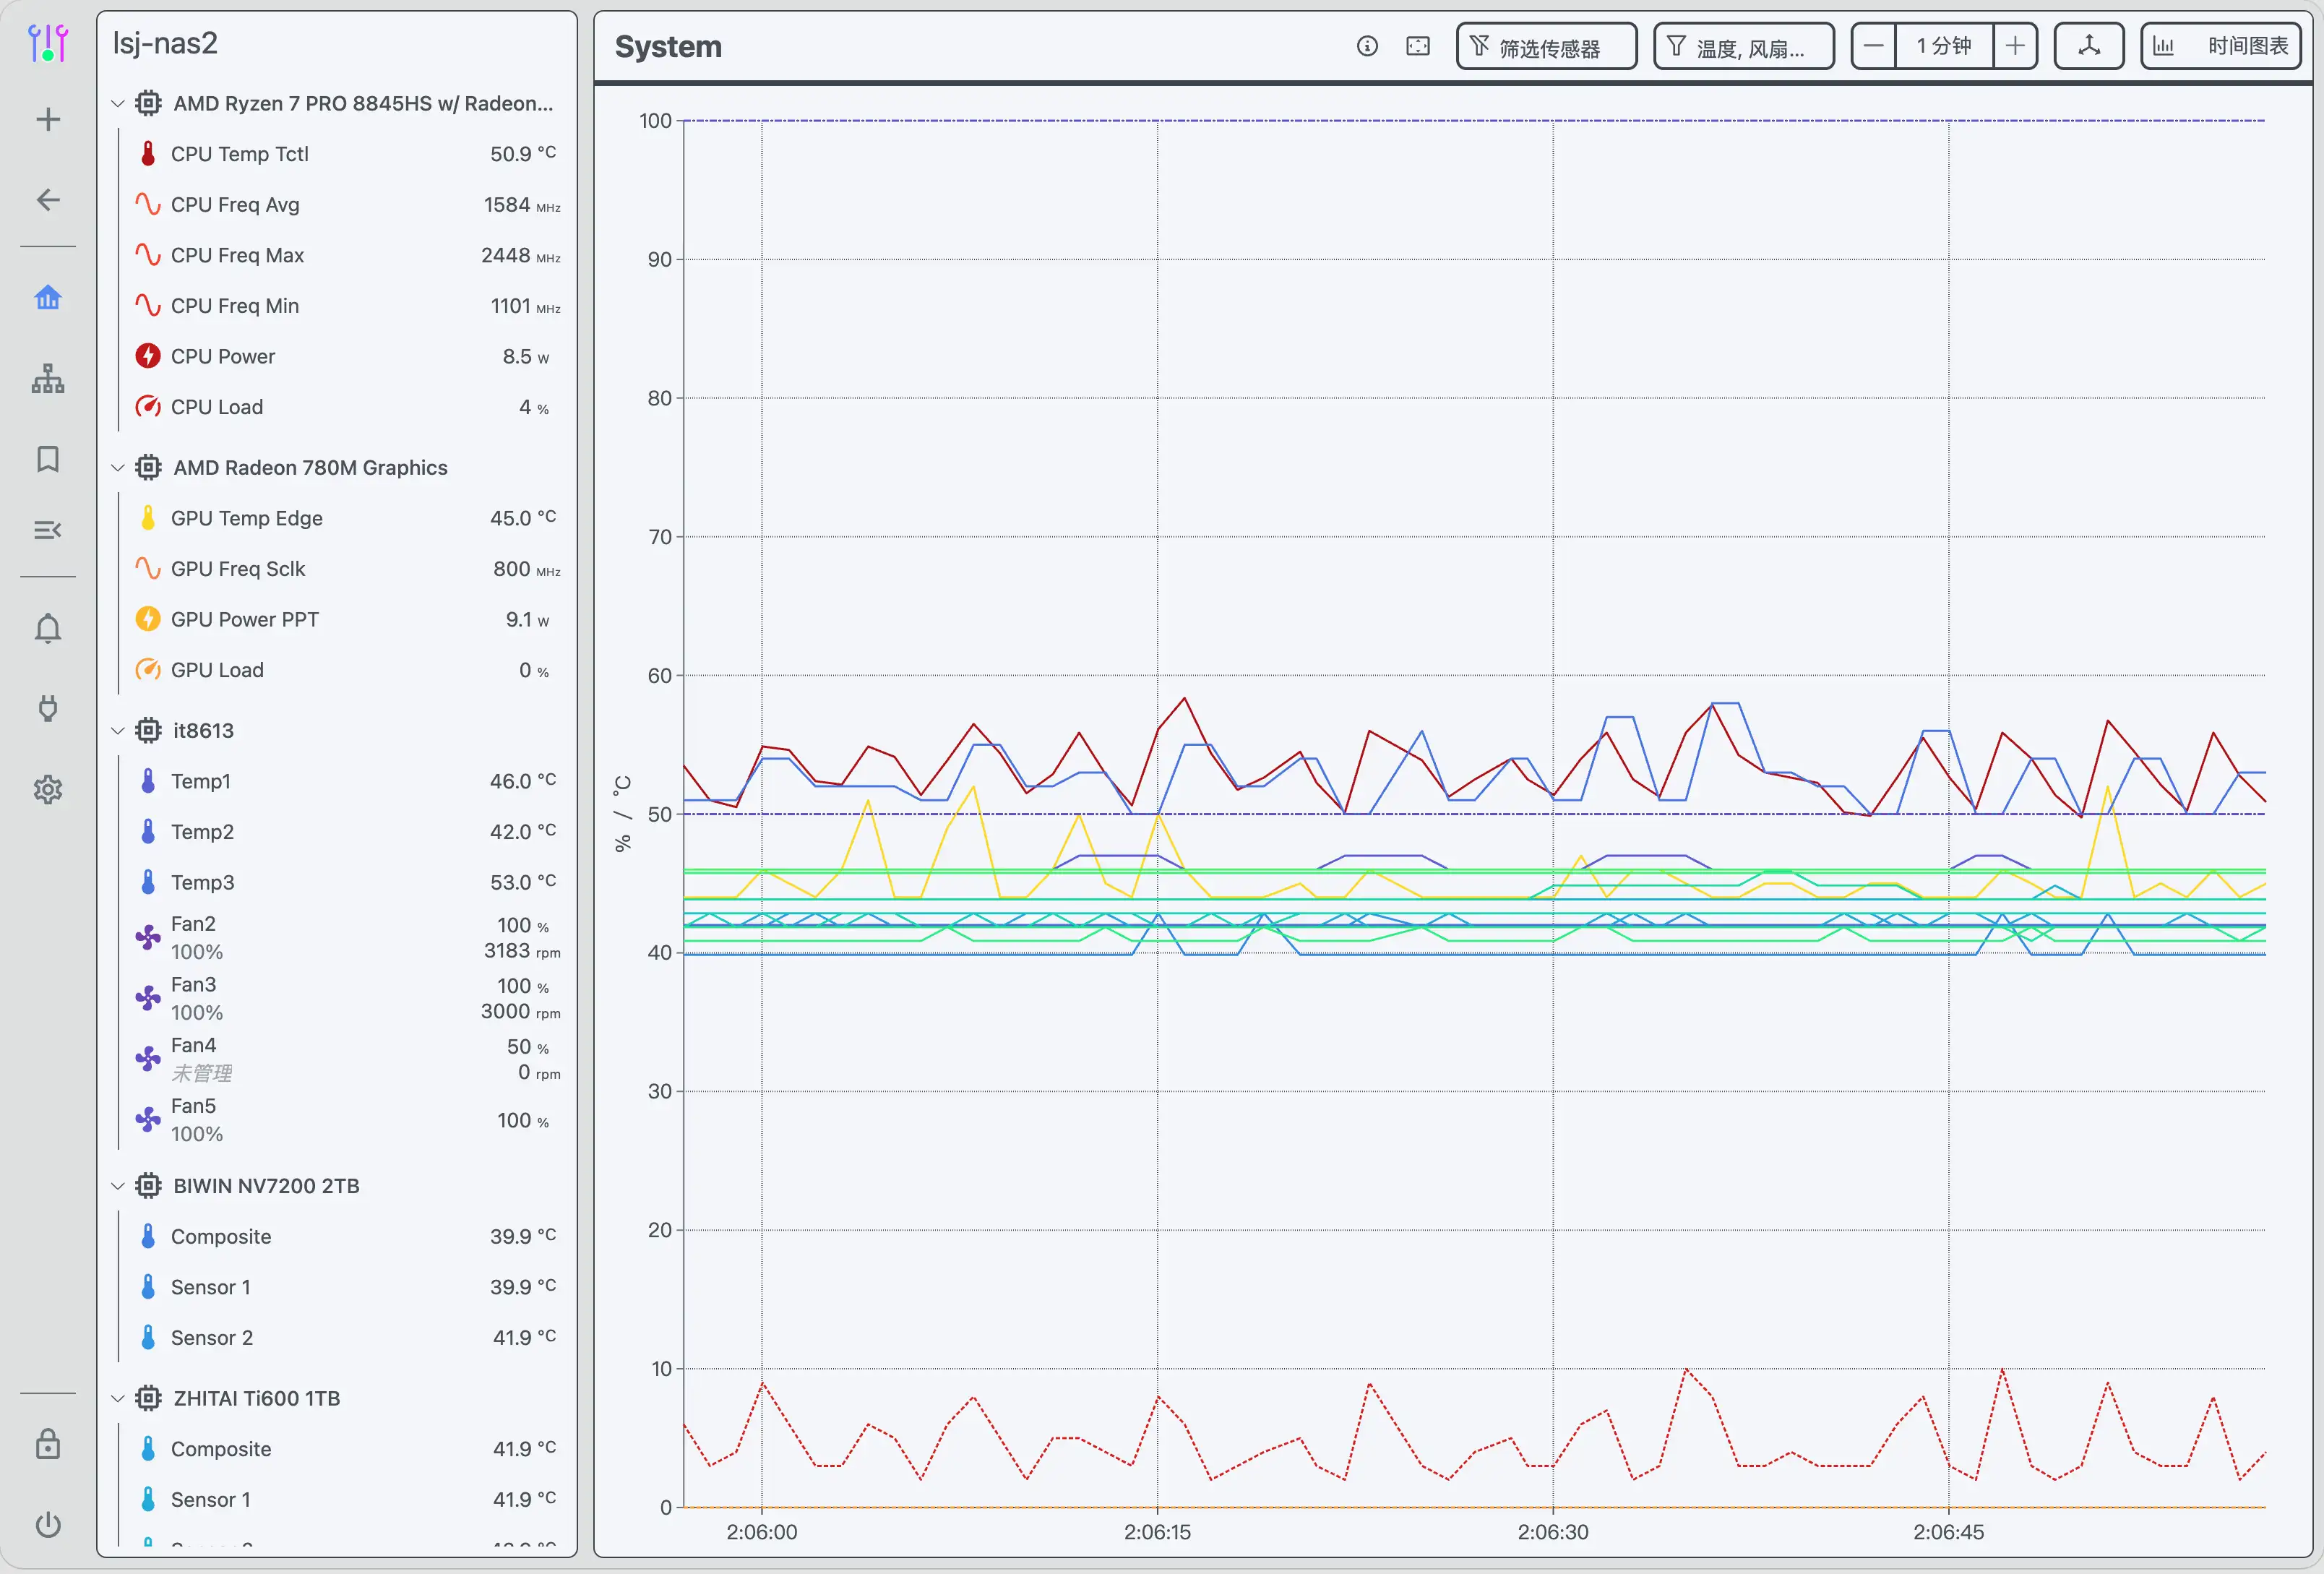
Task: Select the Fan3 channel row
Action: tap(347, 998)
